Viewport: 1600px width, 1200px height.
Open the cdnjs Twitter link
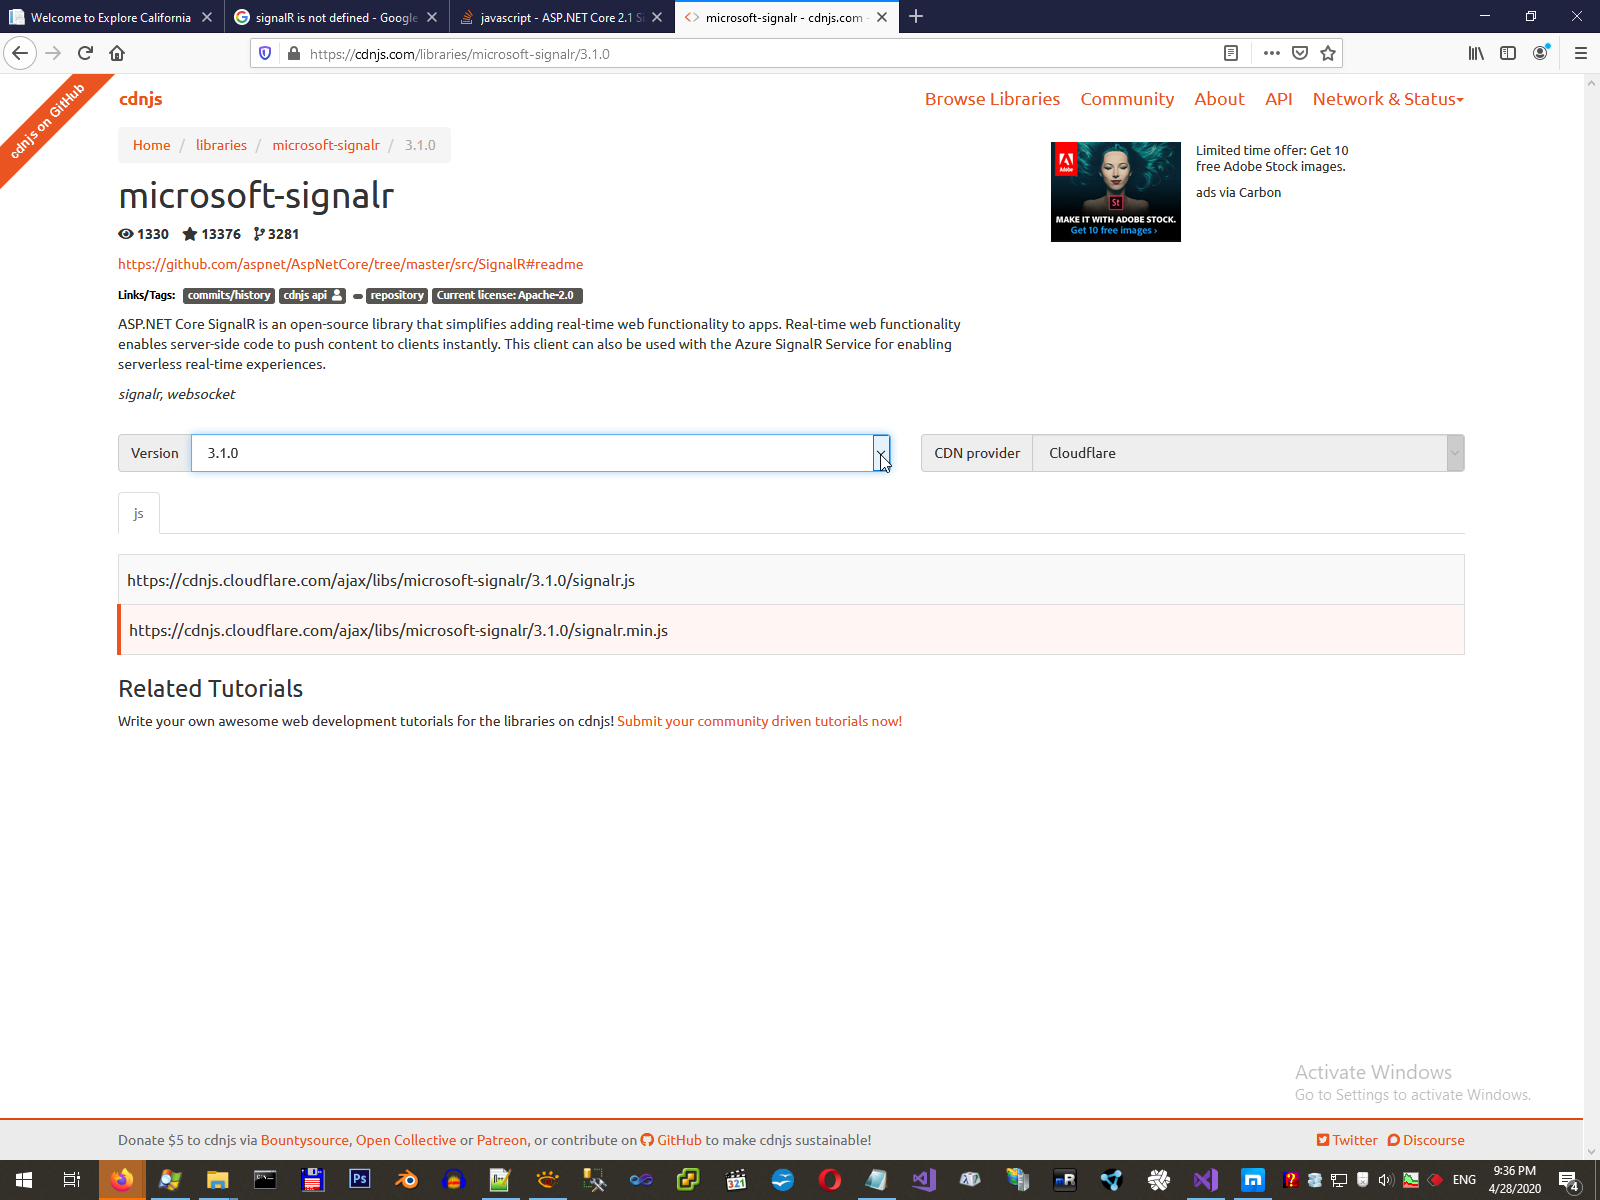click(x=1347, y=1140)
